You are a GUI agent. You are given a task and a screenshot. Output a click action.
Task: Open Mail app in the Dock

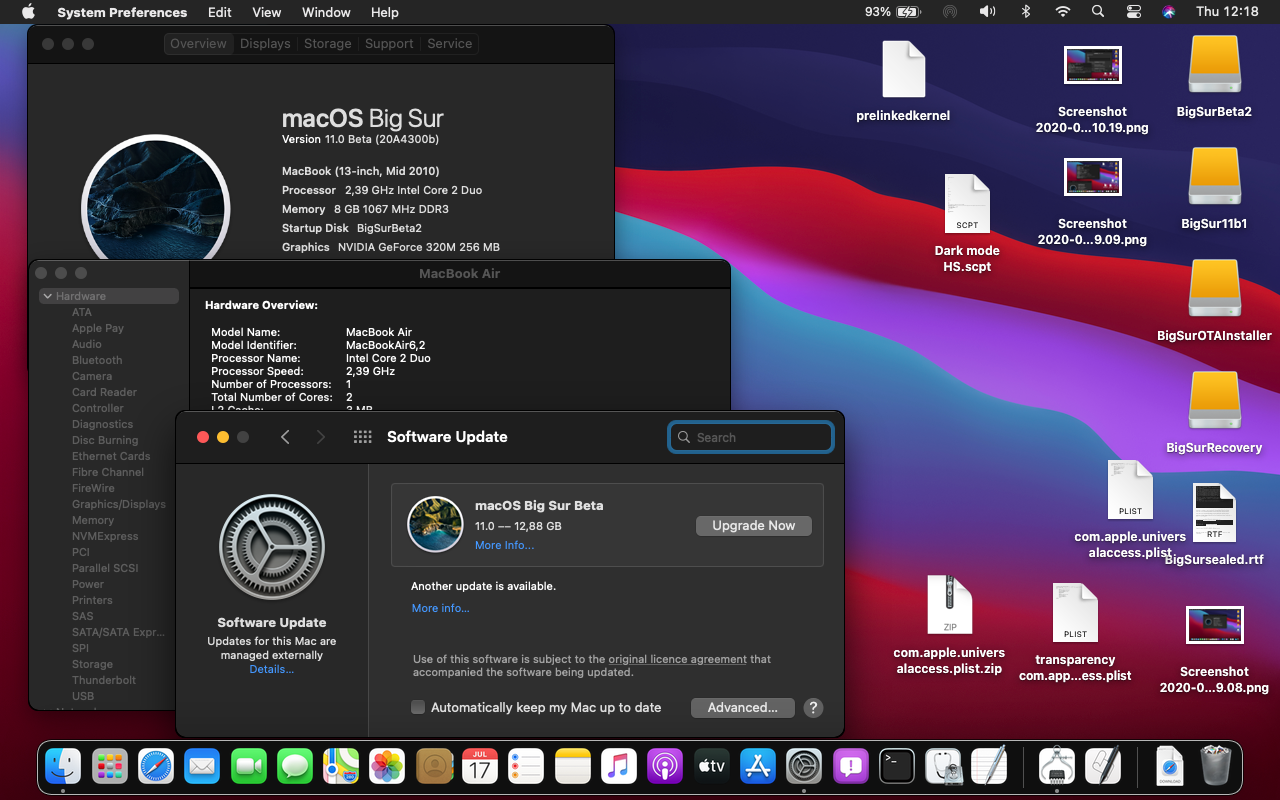[x=202, y=767]
